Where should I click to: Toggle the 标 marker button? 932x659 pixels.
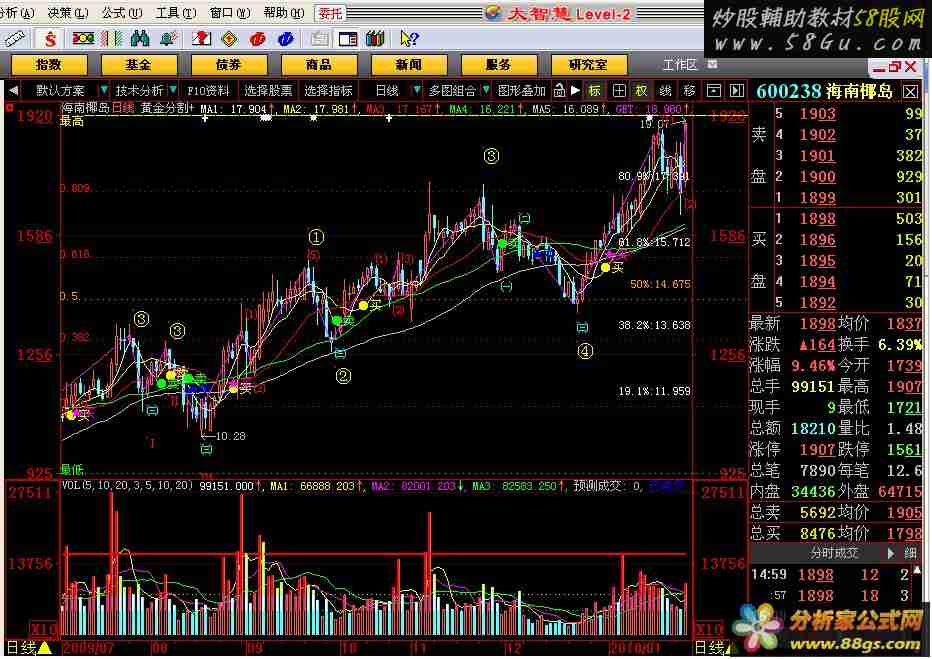[x=594, y=90]
